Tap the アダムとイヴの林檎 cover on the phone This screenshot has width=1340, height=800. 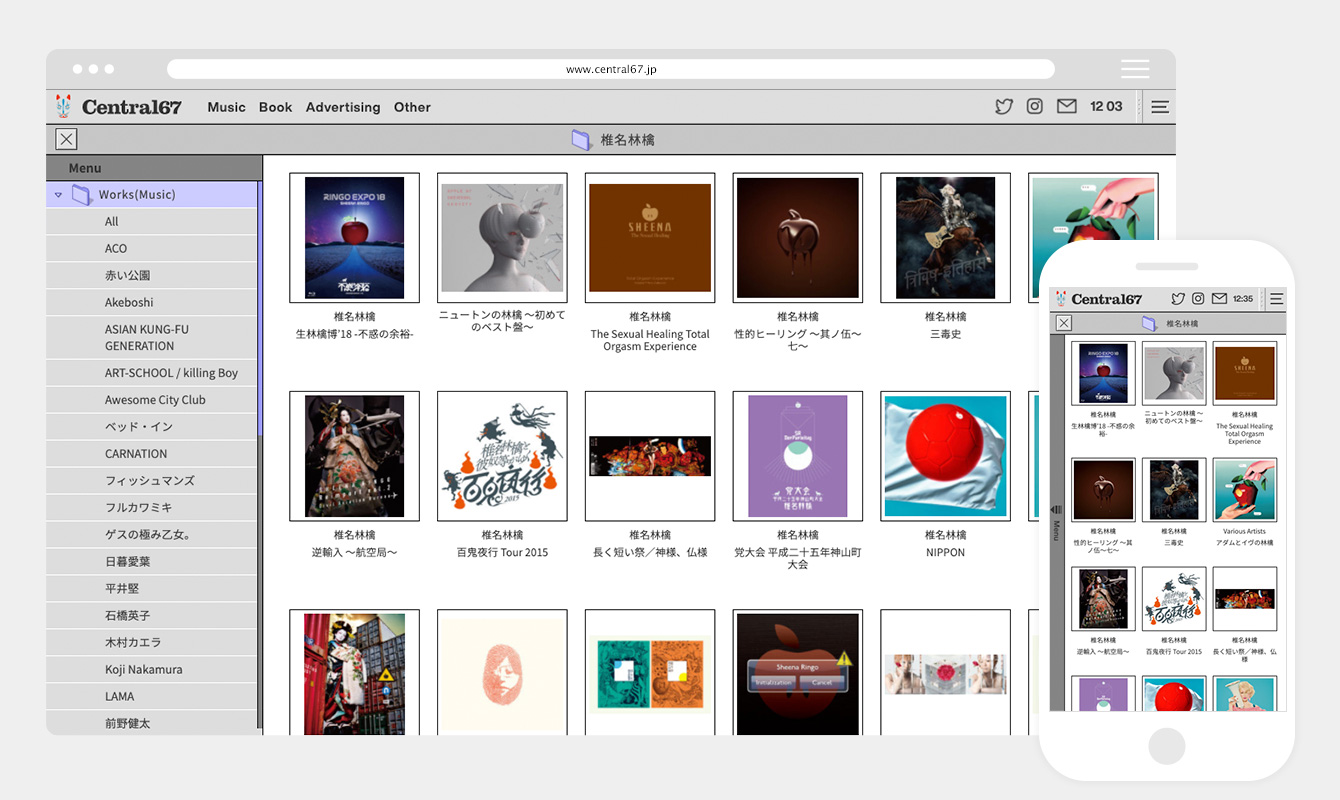[x=1244, y=490]
